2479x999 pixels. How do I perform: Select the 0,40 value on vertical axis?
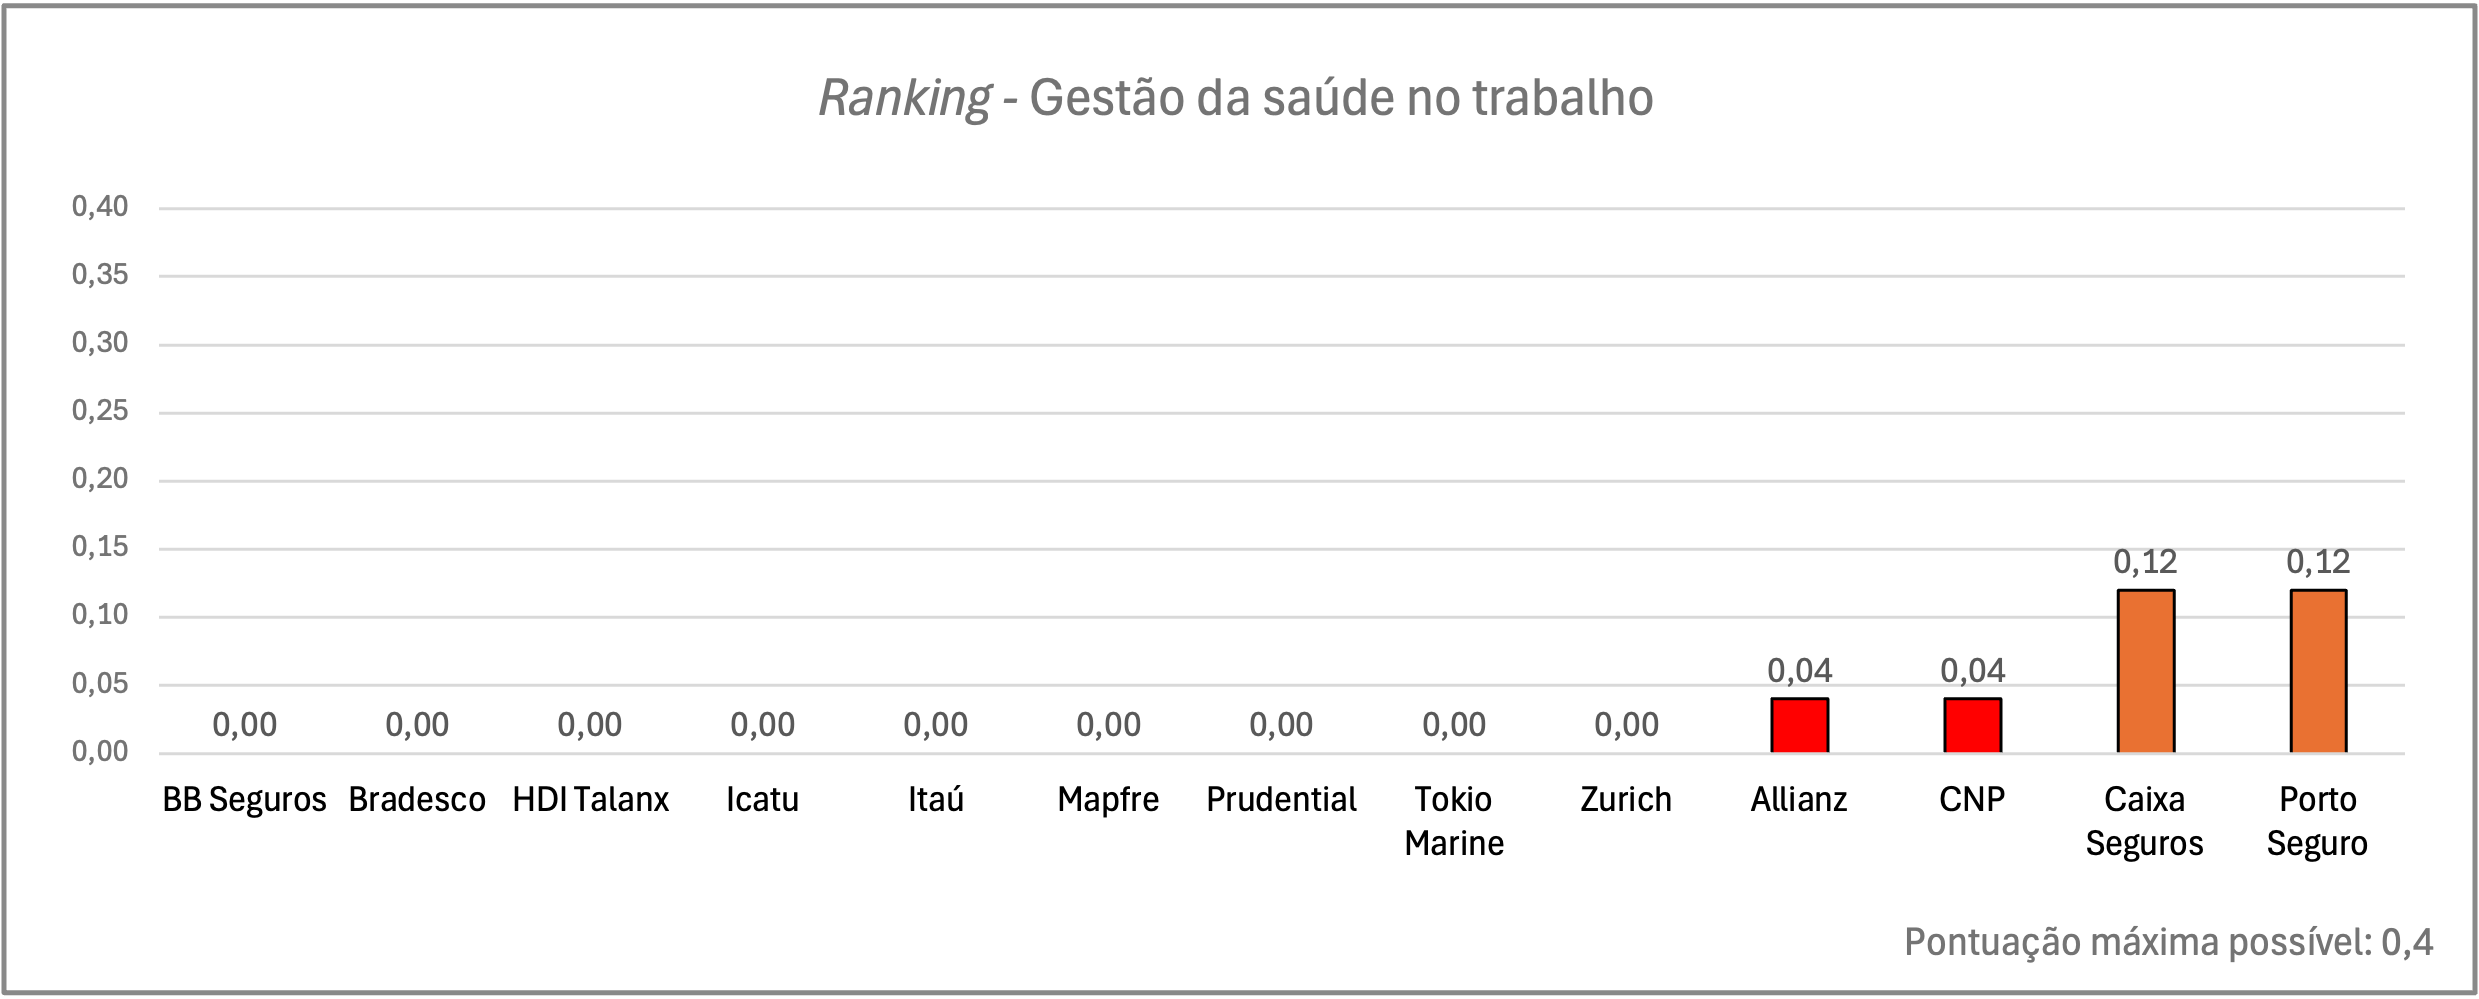pyautogui.click(x=100, y=207)
